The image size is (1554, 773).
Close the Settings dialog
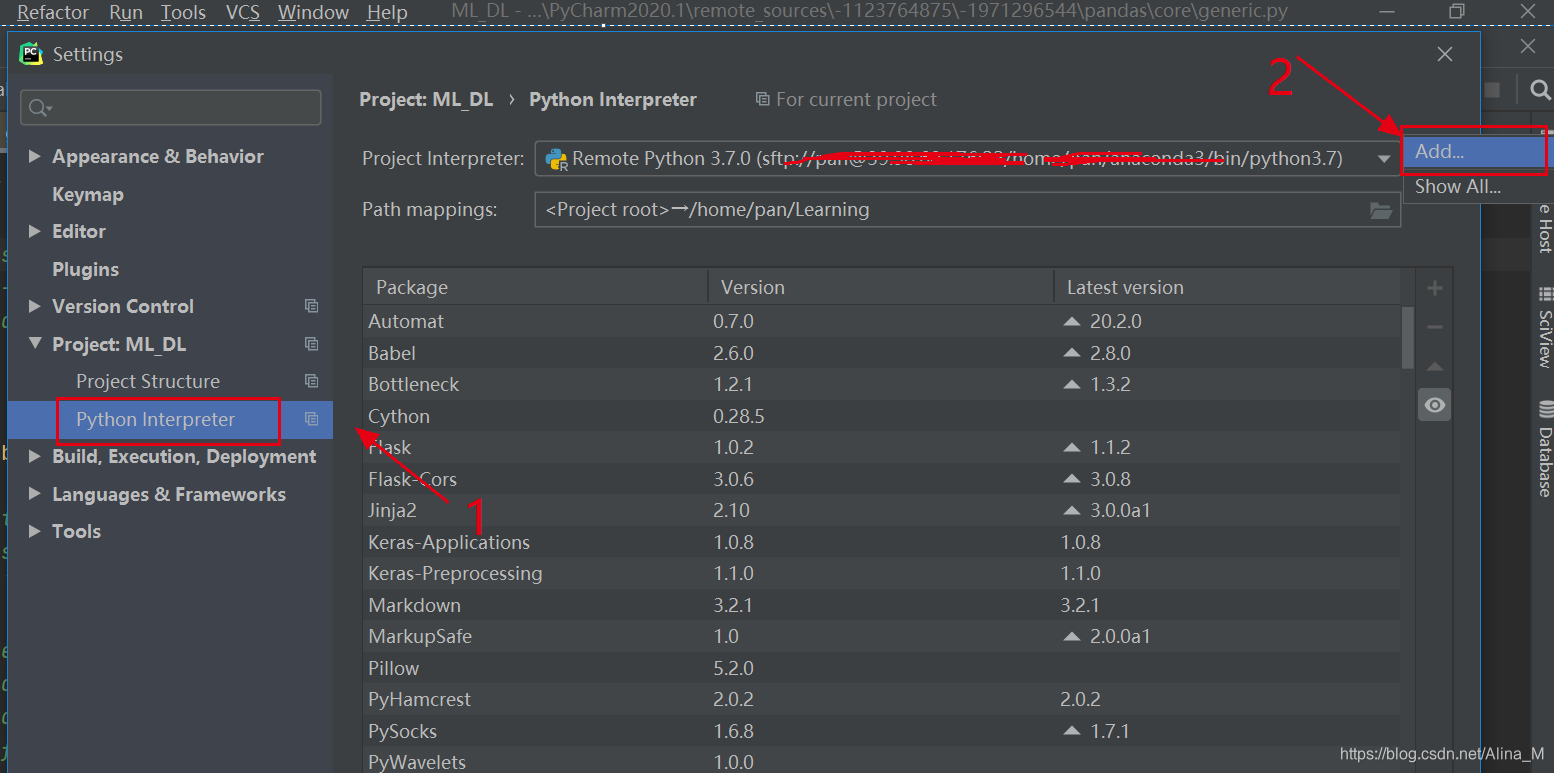(1445, 54)
